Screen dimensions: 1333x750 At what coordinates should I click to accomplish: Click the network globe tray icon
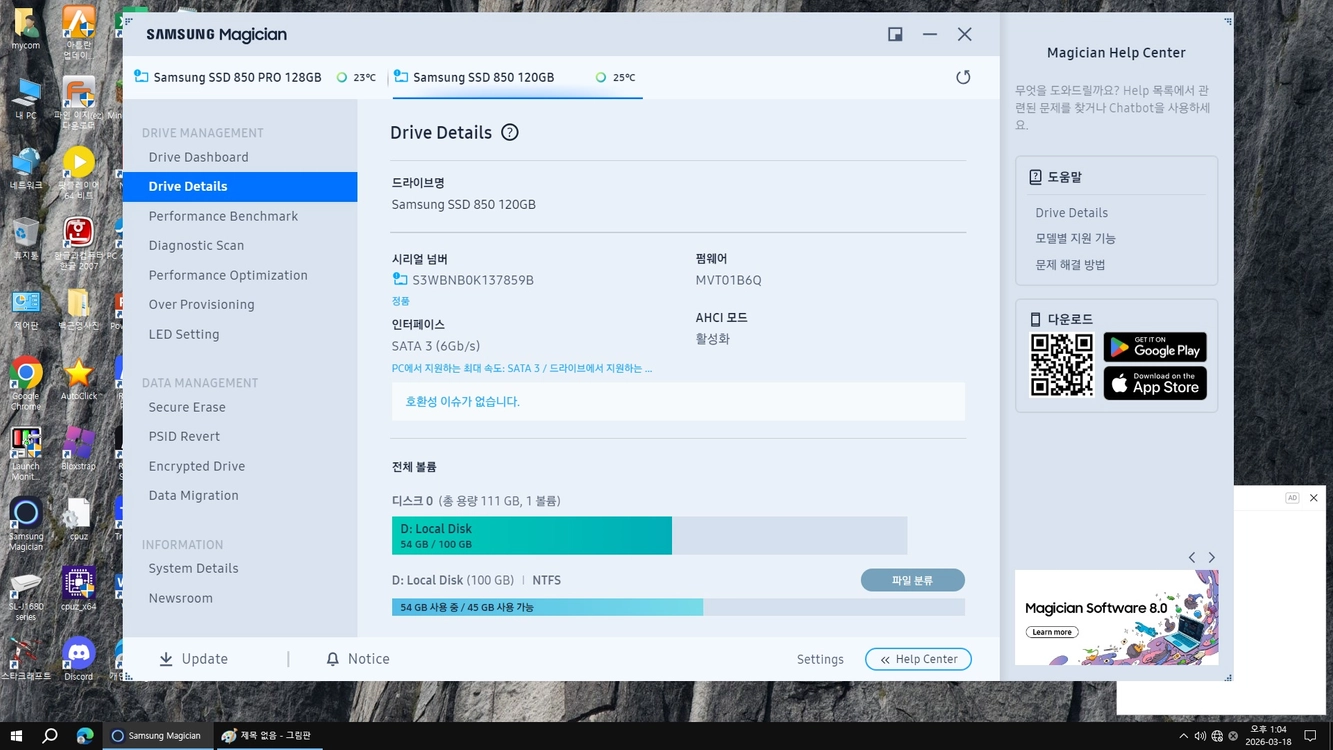click(x=1217, y=736)
